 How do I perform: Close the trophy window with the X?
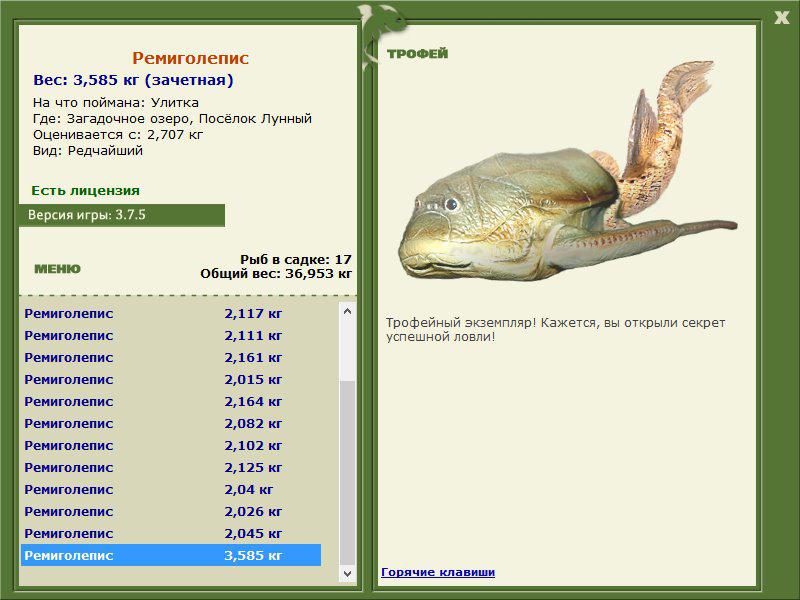[781, 18]
